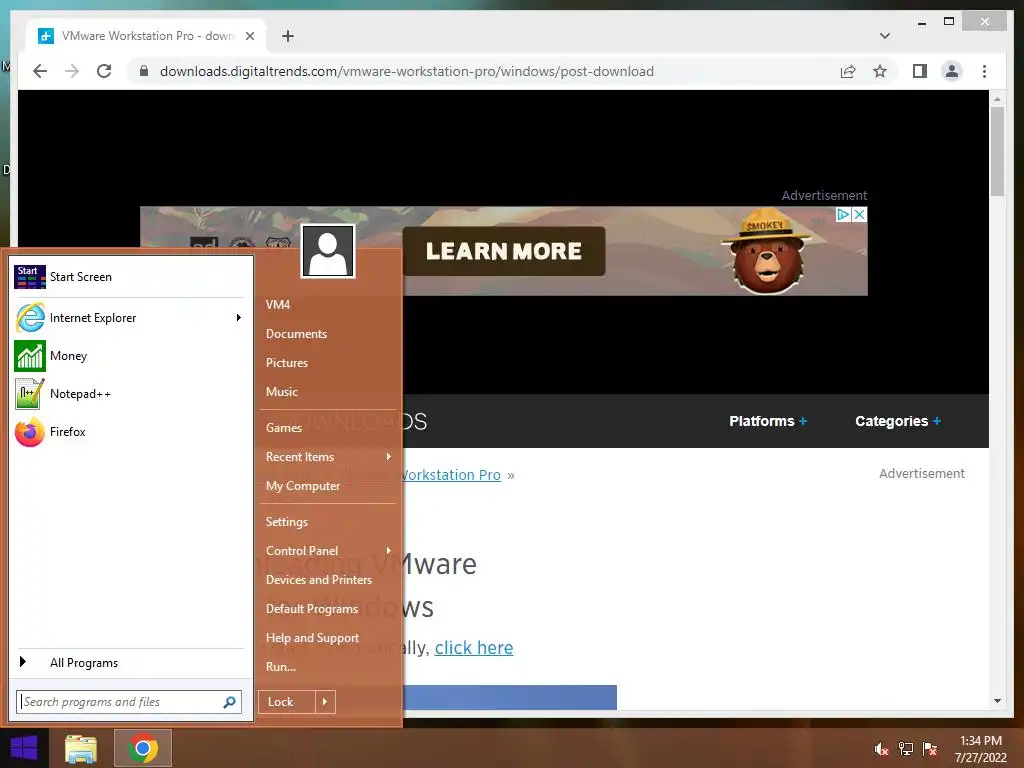1024x768 pixels.
Task: Click the scrollbar down arrow
Action: pos(997,701)
